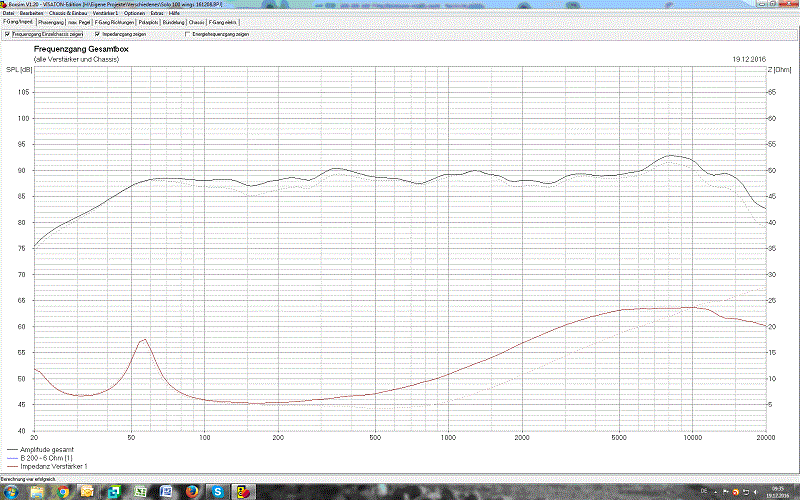Open Firefox from the taskbar
800x500 pixels.
192,491
